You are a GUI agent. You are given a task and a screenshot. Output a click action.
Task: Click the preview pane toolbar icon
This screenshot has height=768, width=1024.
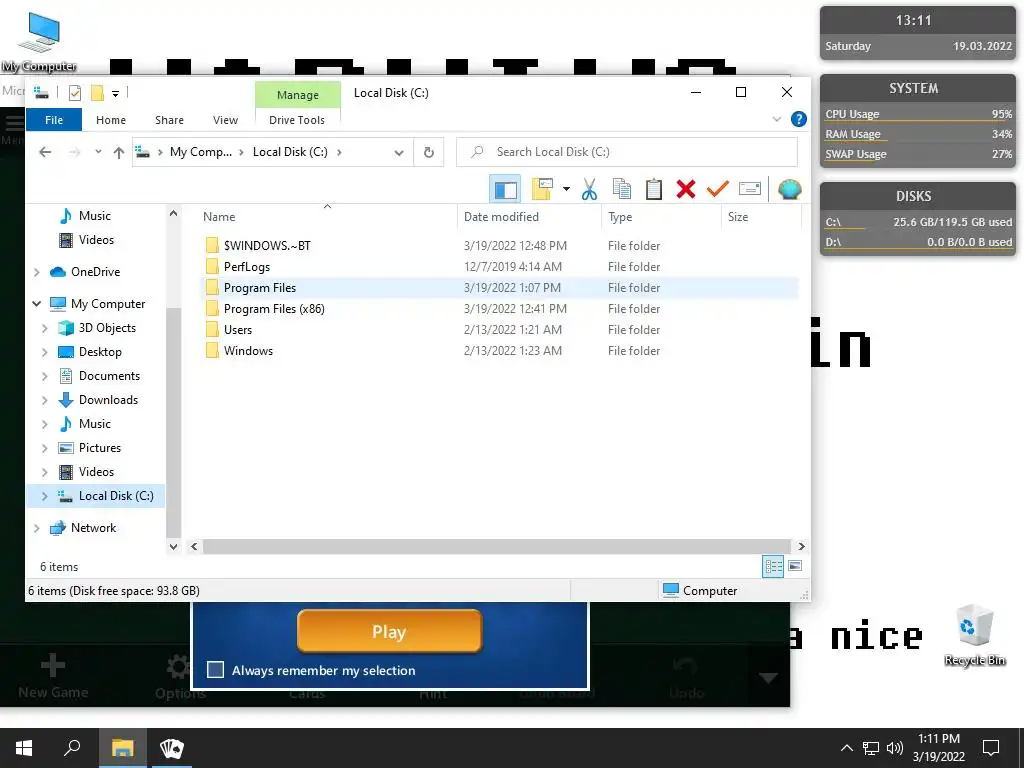[505, 190]
